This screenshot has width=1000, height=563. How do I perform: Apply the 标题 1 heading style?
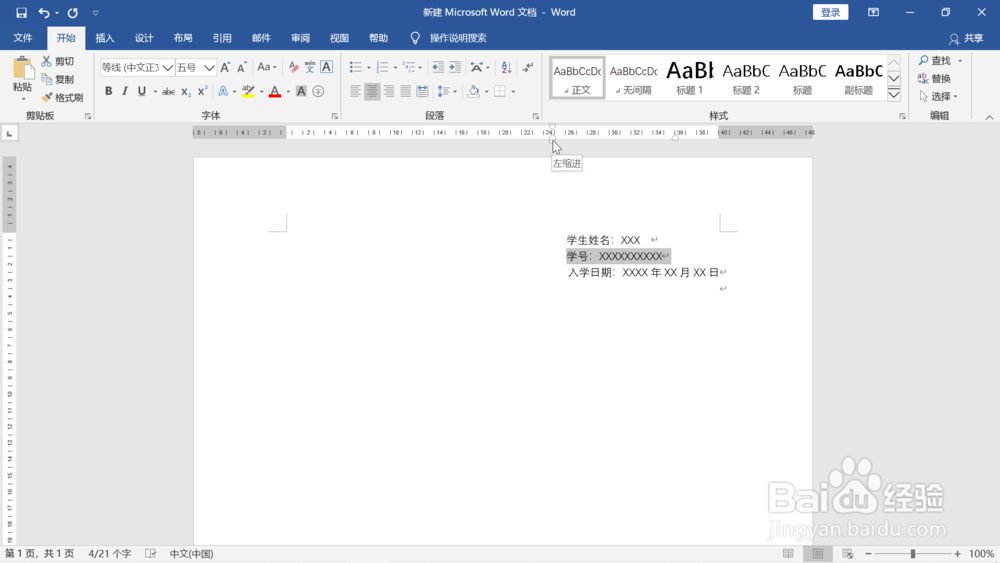pos(689,78)
